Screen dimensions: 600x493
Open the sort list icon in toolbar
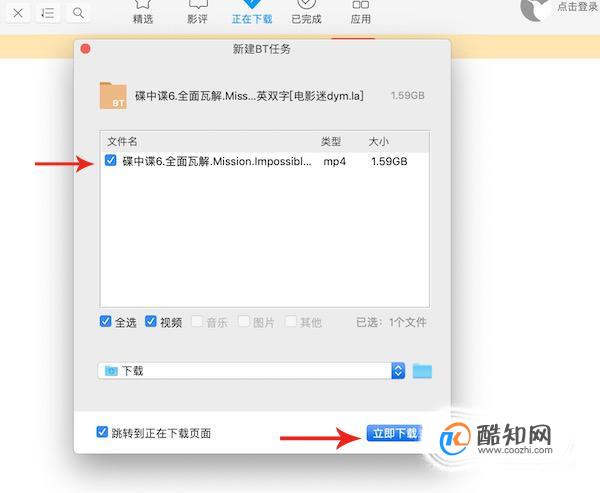[48, 13]
